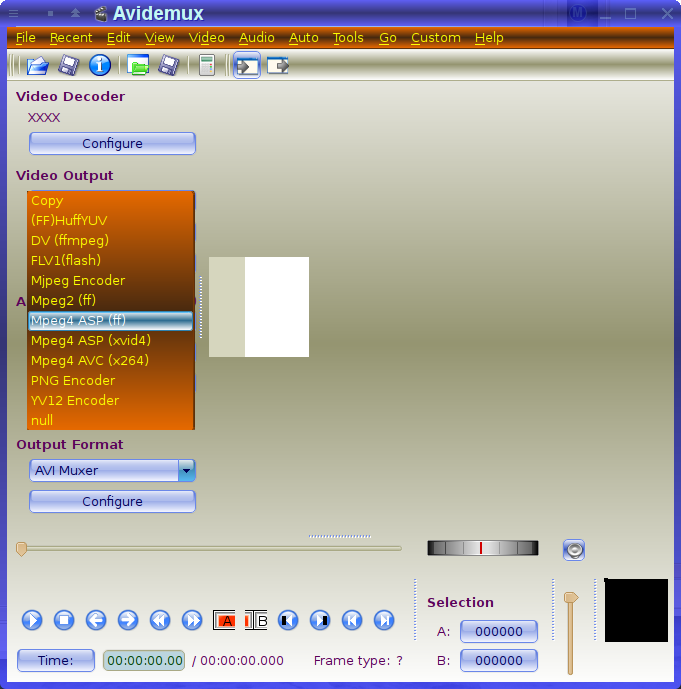The height and width of the screenshot is (689, 681).
Task: Open the Auto menu
Action: (304, 38)
